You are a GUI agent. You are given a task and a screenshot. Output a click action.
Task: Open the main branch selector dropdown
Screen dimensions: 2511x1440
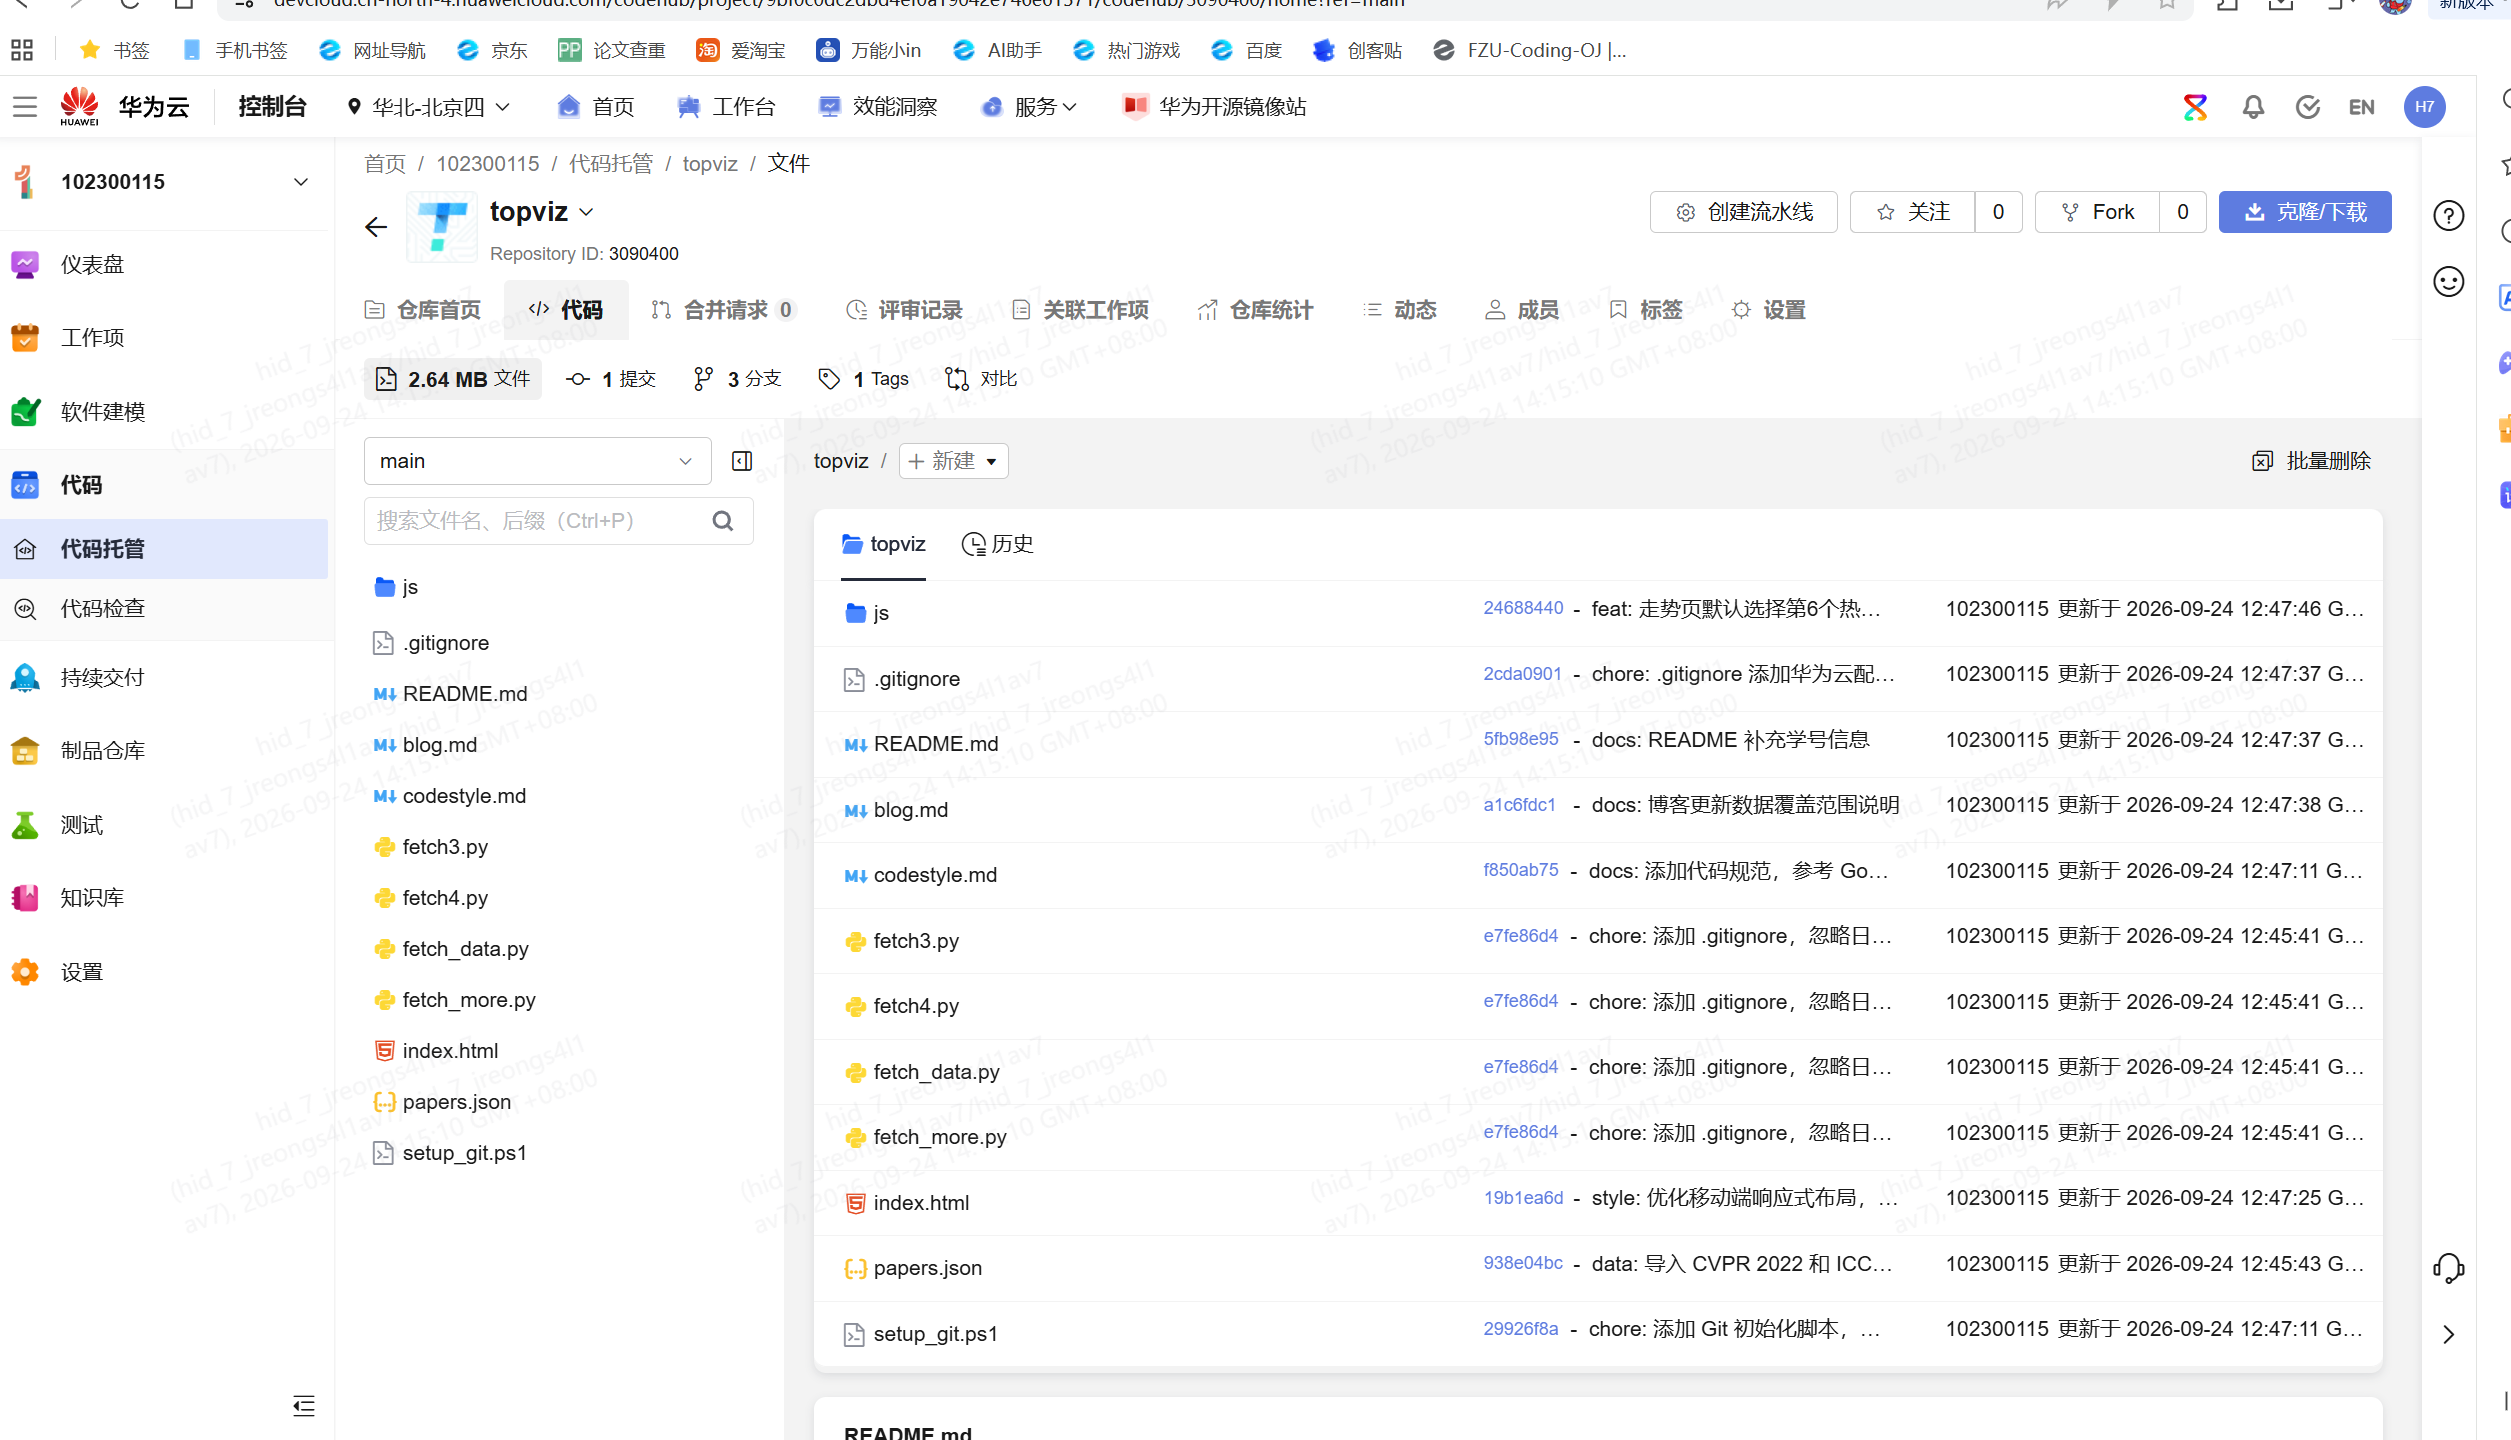point(537,461)
